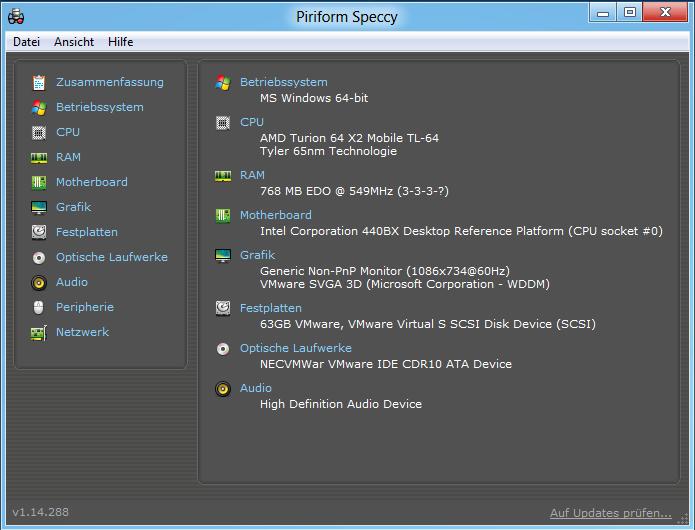Click 'High Definition Audio Device' text

341,404
